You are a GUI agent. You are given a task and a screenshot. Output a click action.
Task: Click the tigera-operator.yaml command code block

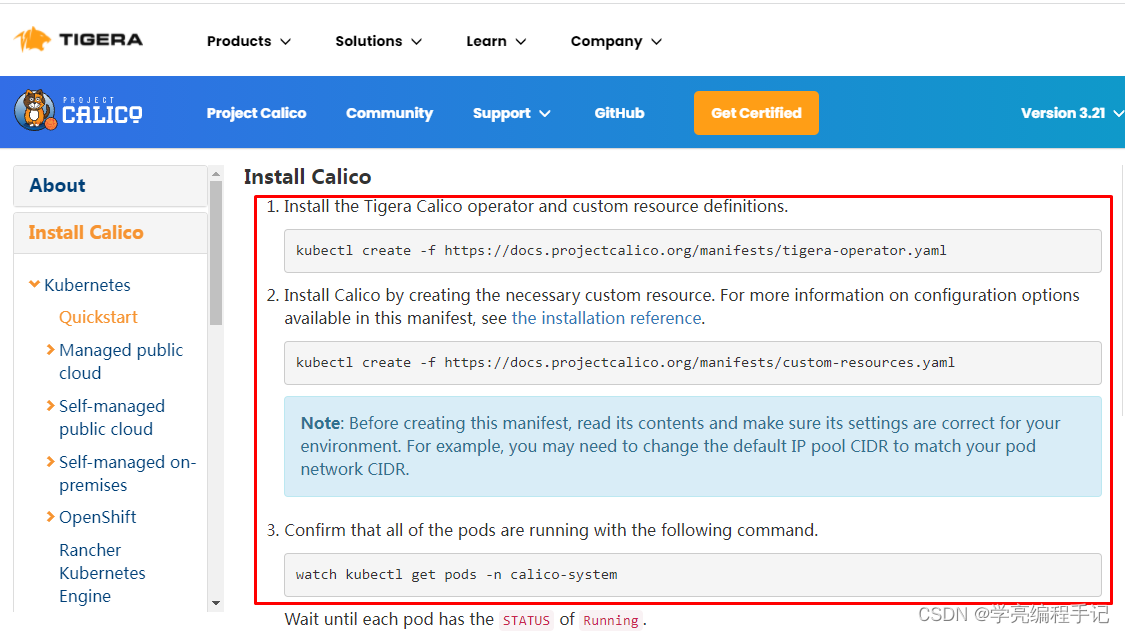point(692,250)
